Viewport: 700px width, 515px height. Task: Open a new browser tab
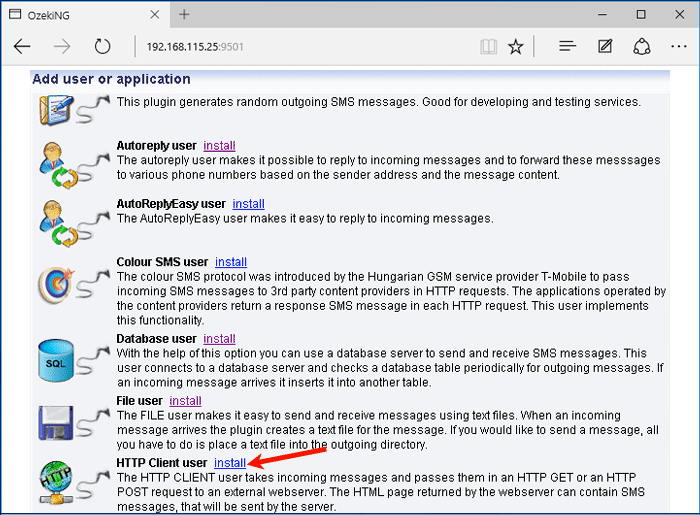[184, 15]
